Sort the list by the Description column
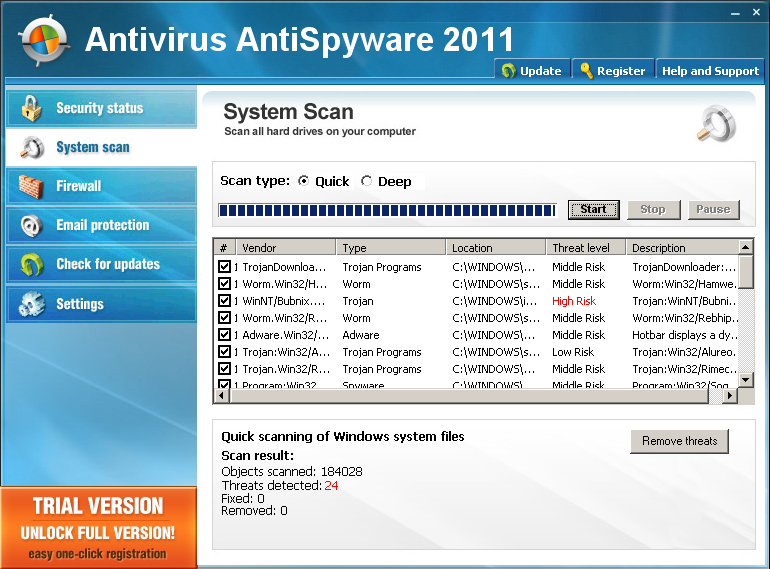This screenshot has width=770, height=569. (x=683, y=248)
